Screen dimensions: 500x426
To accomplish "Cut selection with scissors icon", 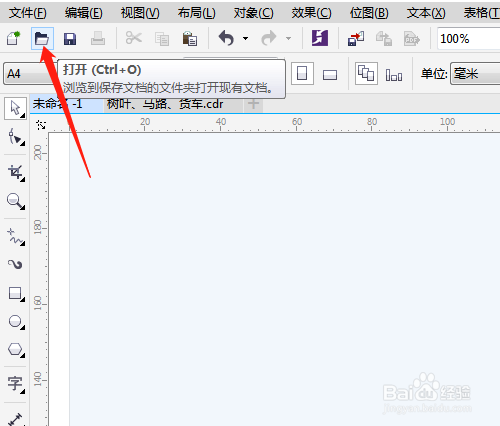I will [x=134, y=38].
